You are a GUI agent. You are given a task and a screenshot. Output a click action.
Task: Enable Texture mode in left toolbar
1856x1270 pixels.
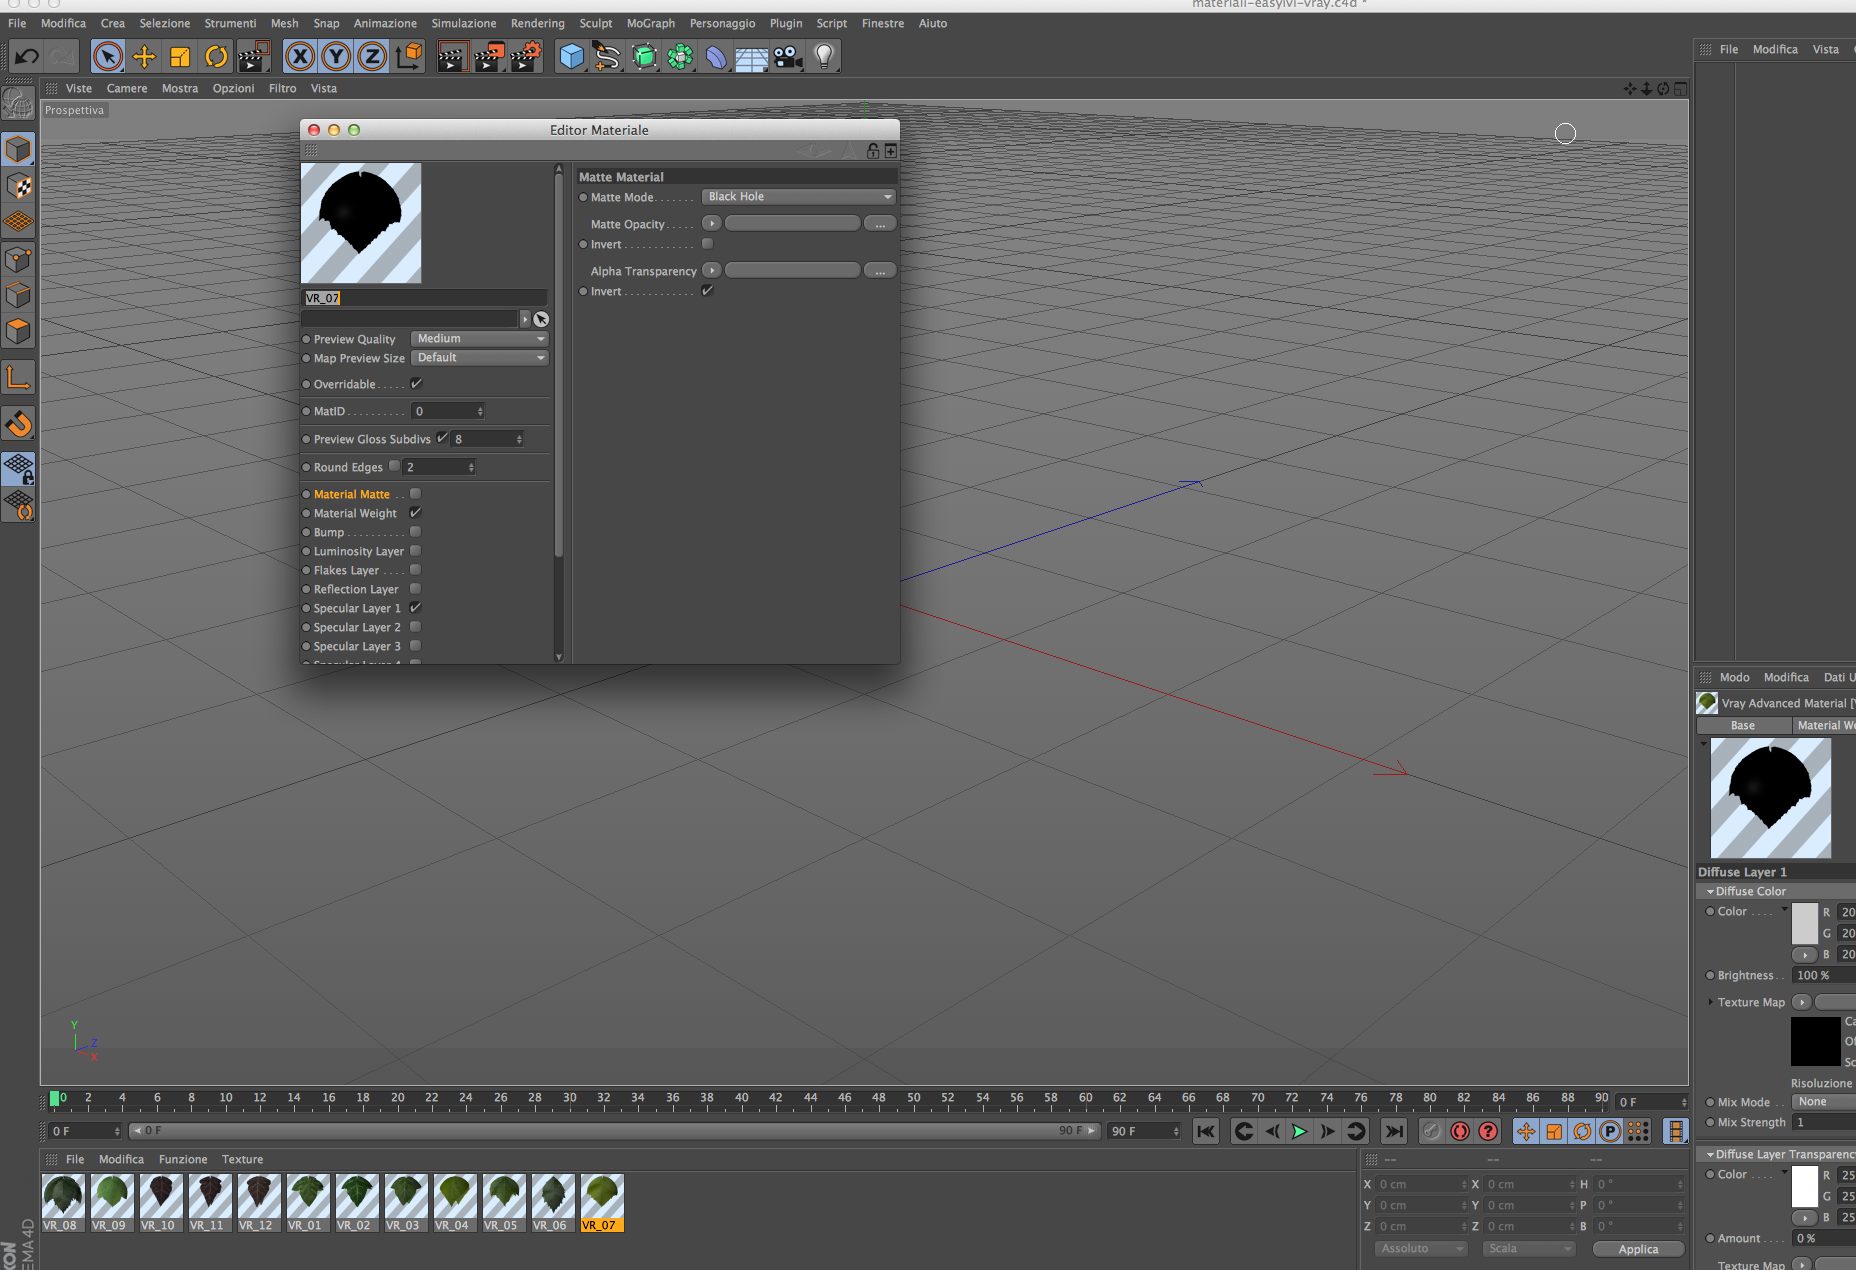[x=19, y=186]
